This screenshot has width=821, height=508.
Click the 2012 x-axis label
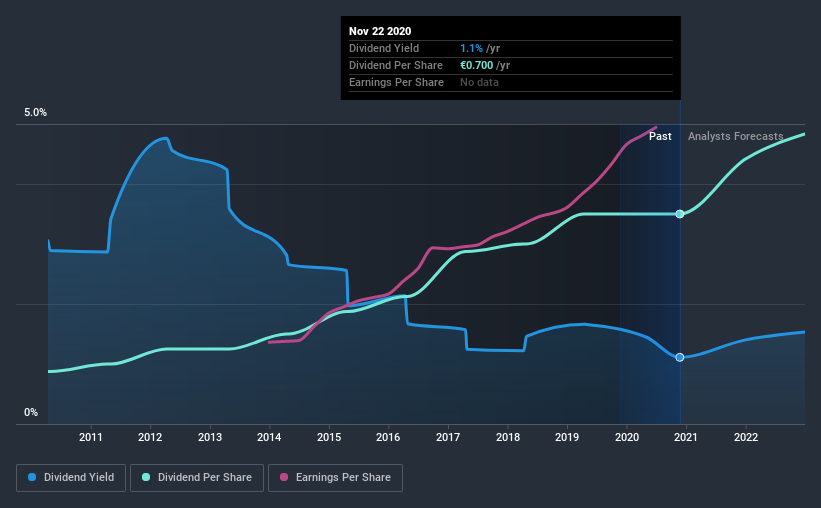point(150,437)
